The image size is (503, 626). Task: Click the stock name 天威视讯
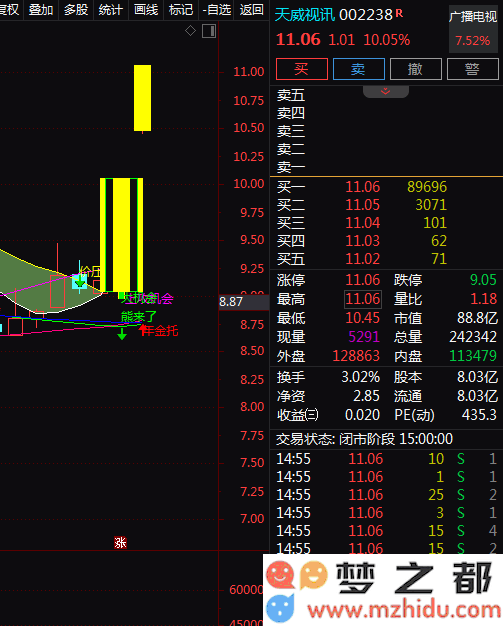(305, 15)
